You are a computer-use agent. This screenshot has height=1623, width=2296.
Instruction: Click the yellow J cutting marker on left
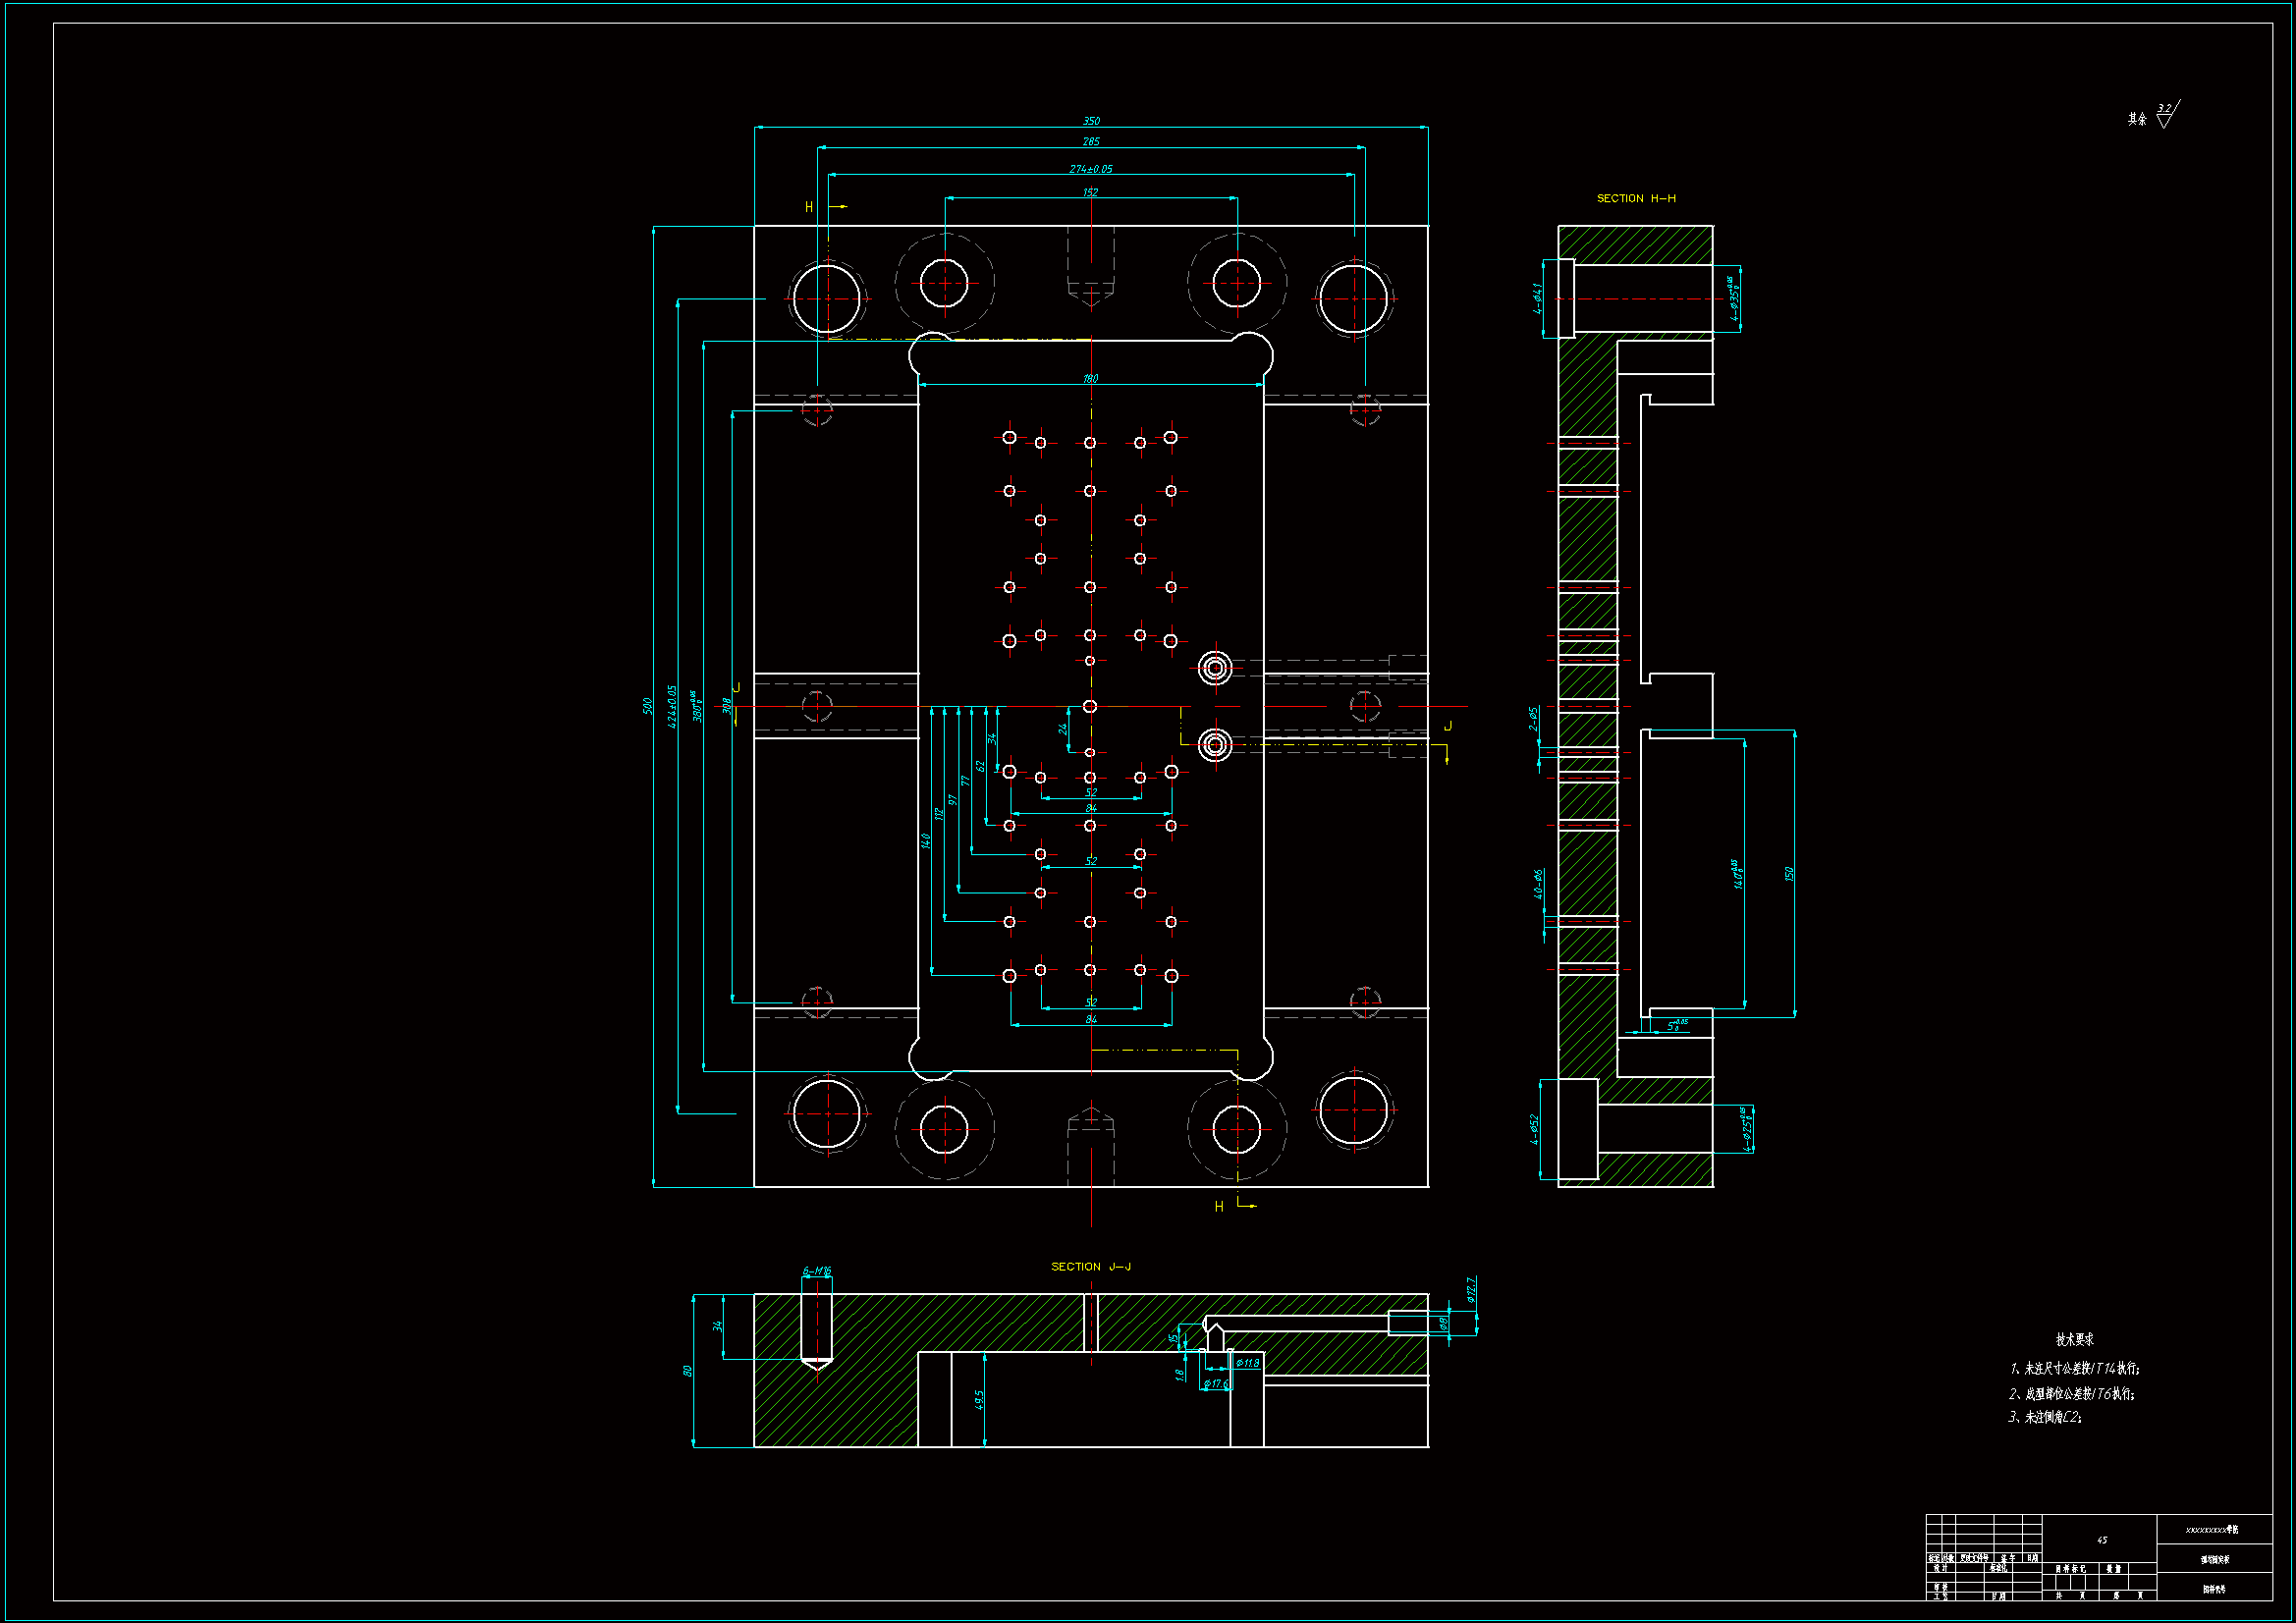tap(736, 690)
